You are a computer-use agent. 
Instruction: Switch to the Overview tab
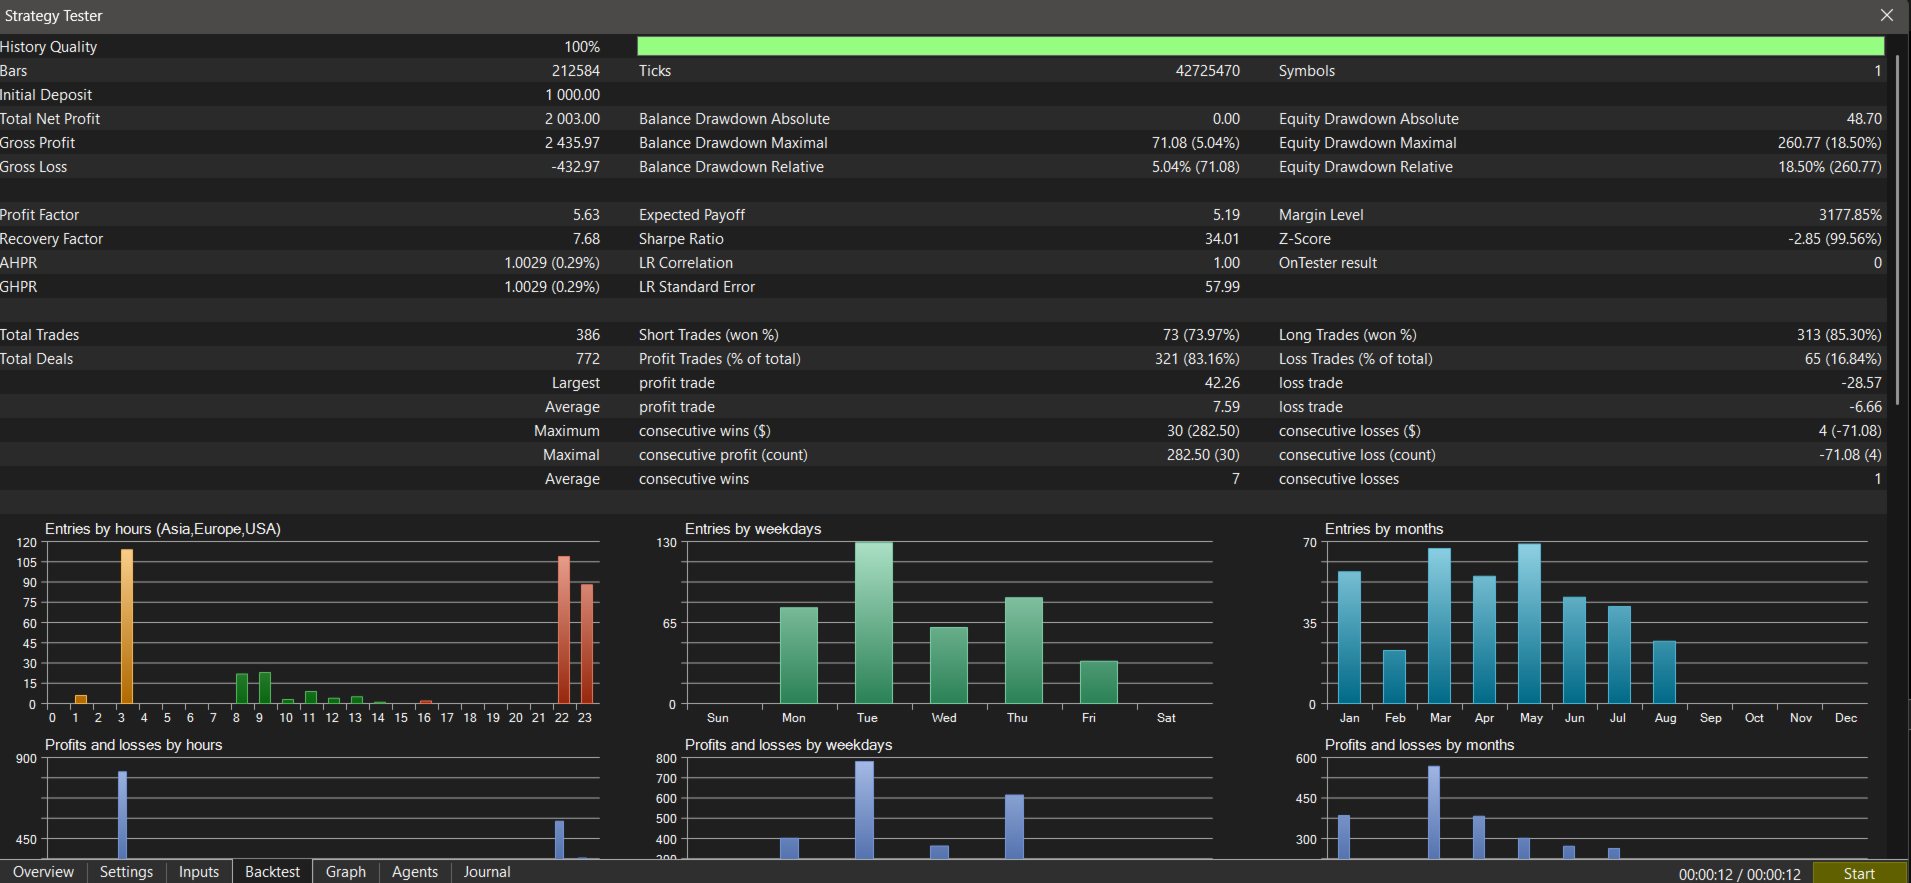[x=43, y=872]
